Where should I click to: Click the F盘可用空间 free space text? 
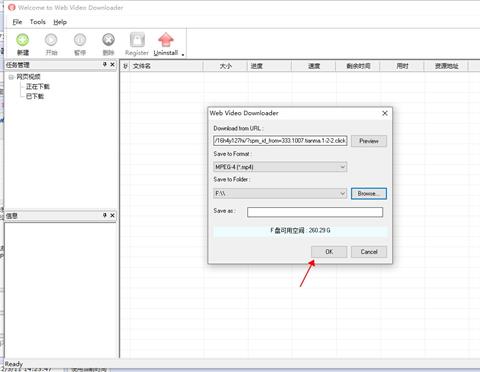pyautogui.click(x=300, y=230)
